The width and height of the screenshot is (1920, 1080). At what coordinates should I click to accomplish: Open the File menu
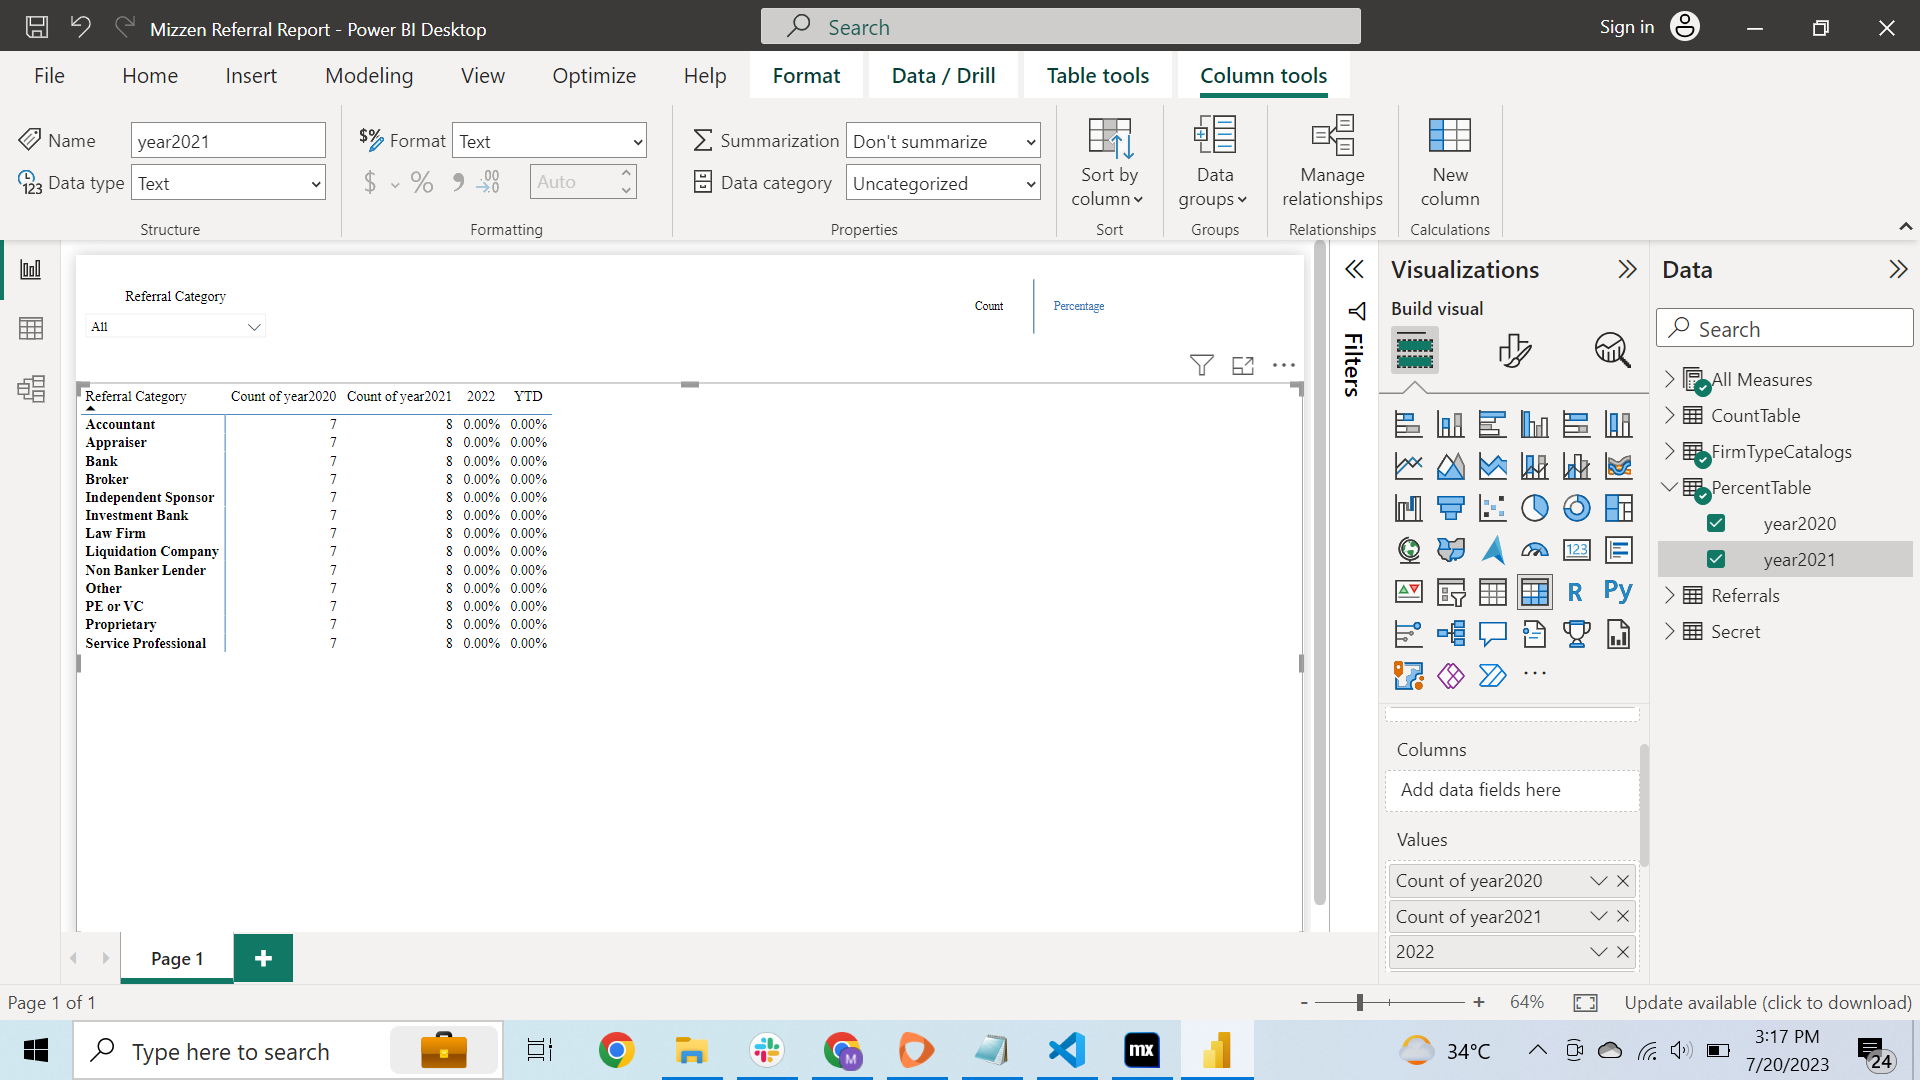(x=49, y=76)
